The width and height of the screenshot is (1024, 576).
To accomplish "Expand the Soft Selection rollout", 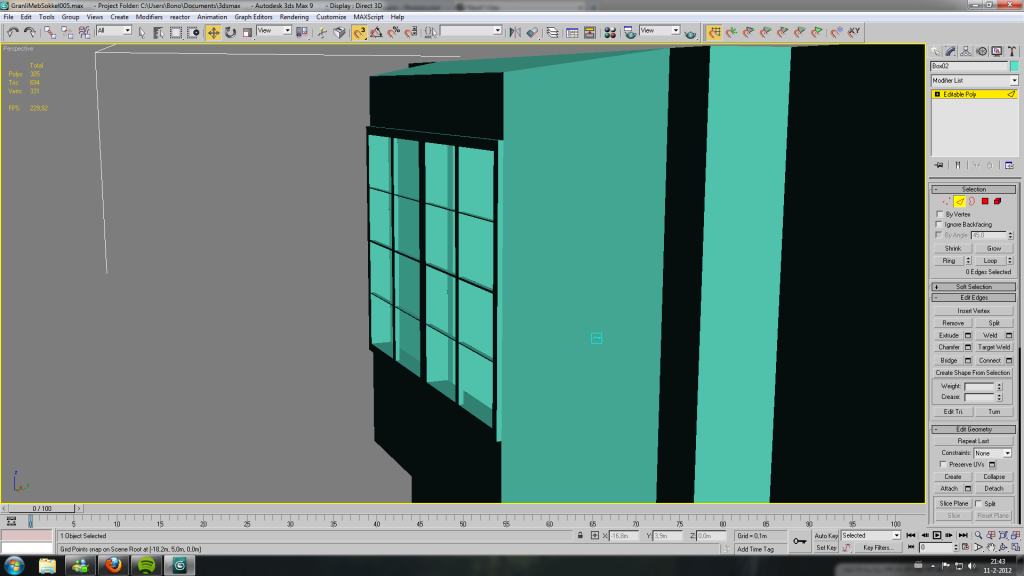I will [973, 287].
